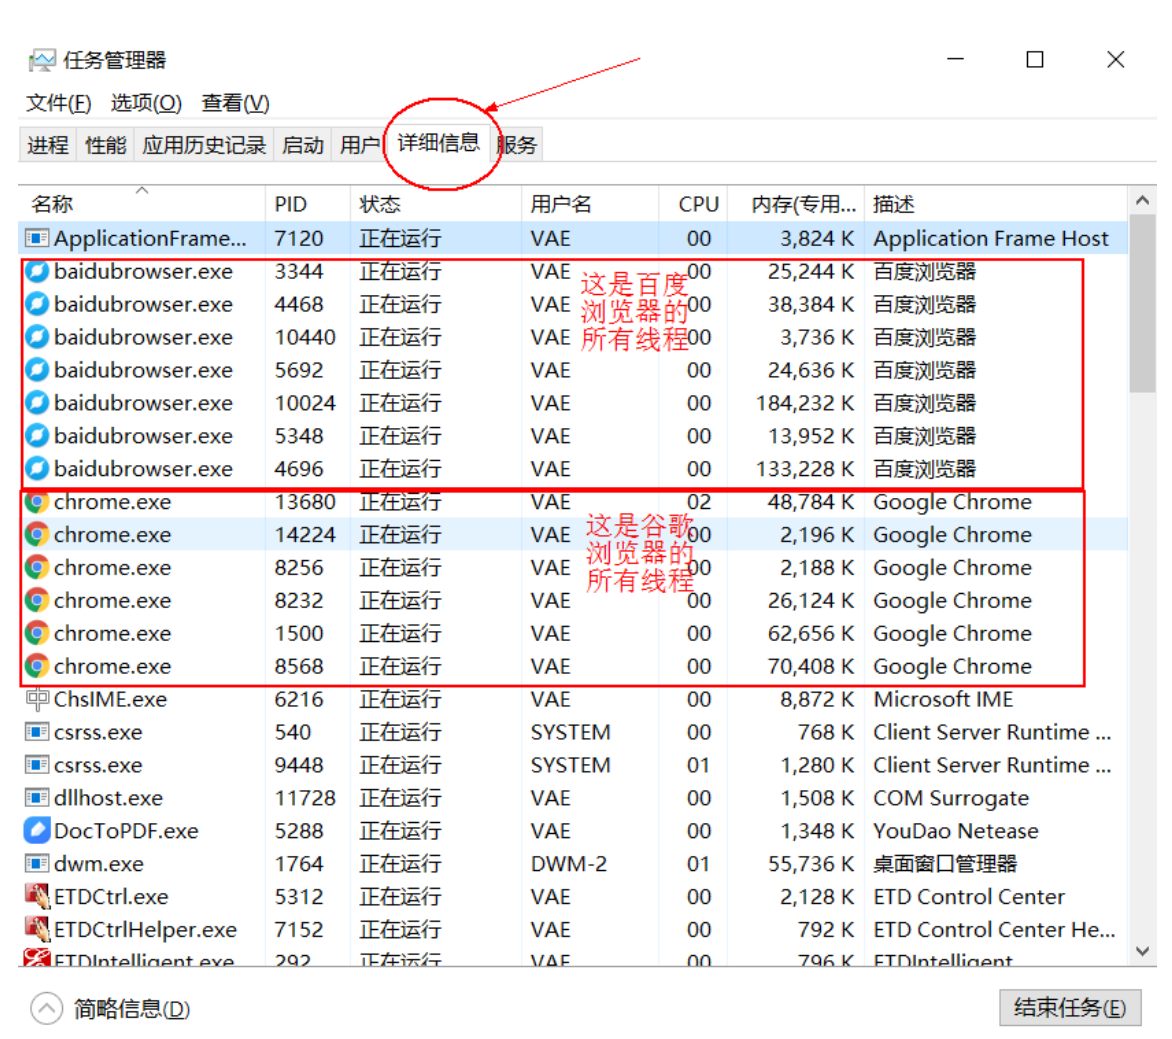The height and width of the screenshot is (1039, 1172).
Task: Click the DocToPDF.exe process icon
Action: [x=37, y=830]
